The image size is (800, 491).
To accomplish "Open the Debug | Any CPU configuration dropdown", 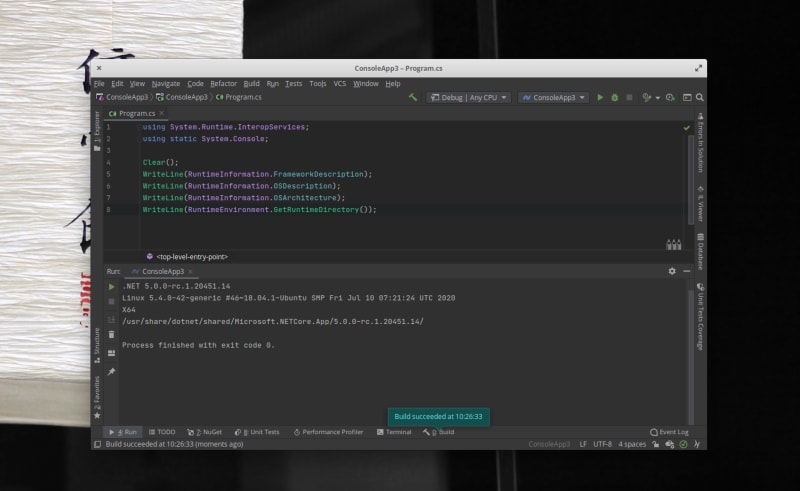I will click(x=468, y=97).
